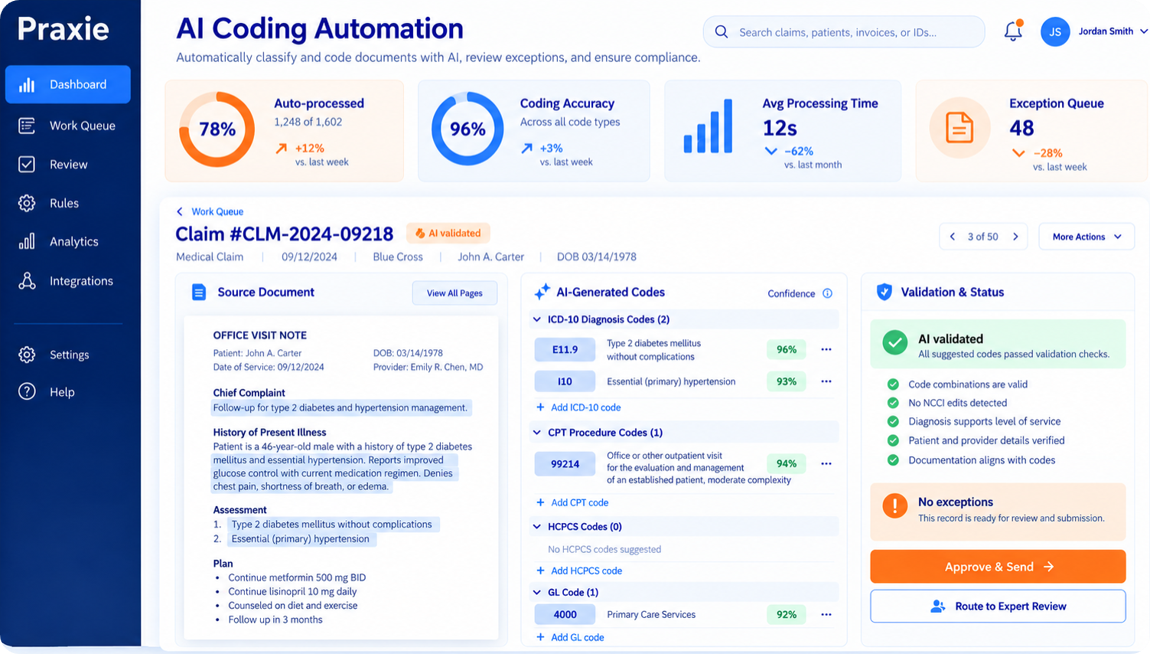Click Documentation aligns with codes checkmark
The width and height of the screenshot is (1150, 654).
pyautogui.click(x=893, y=460)
